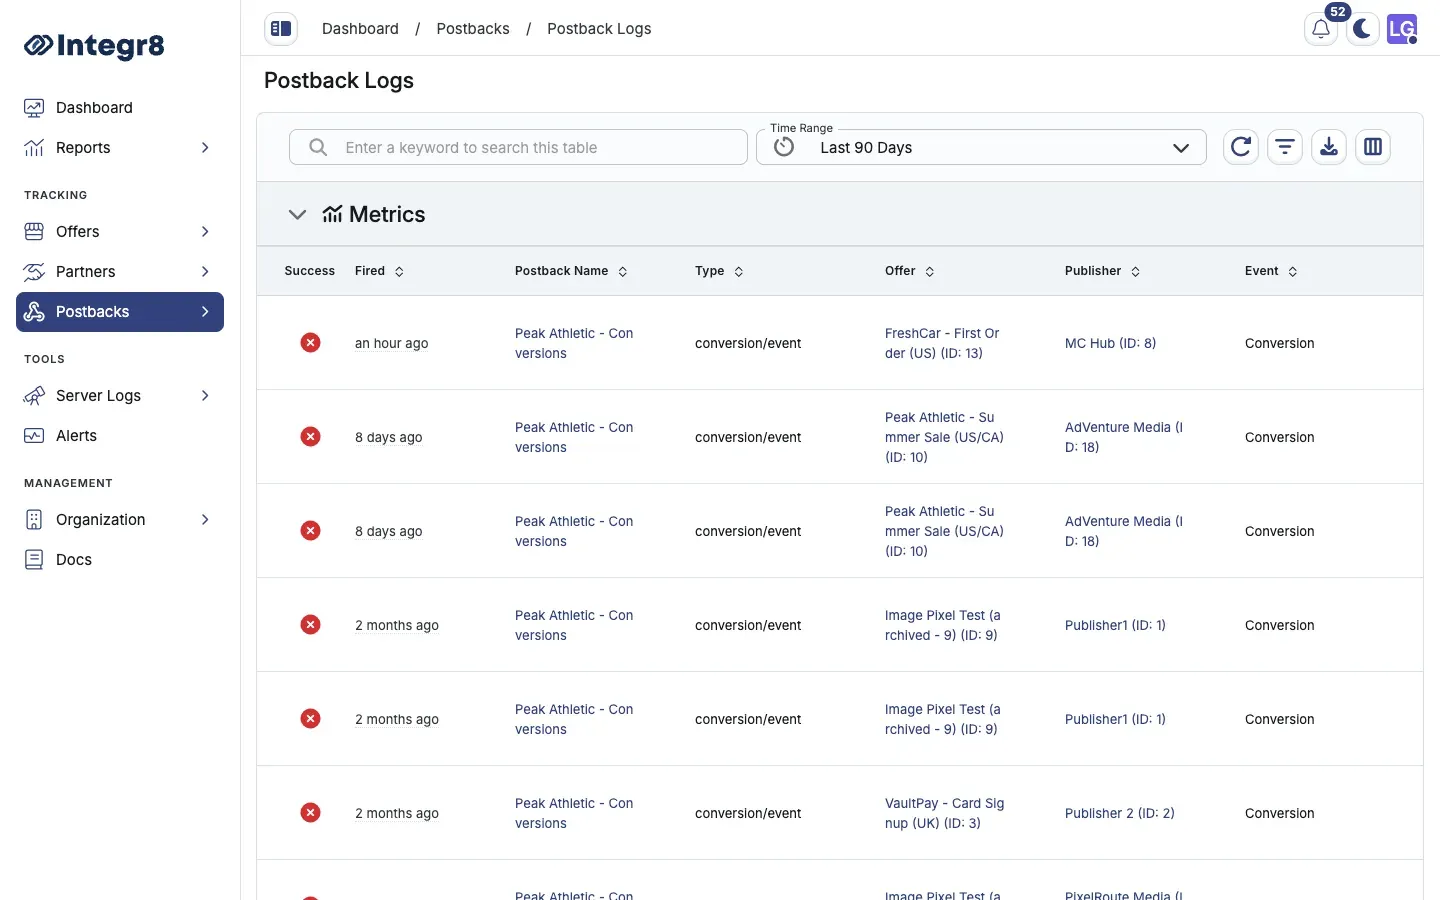
Task: Click the 'an hour ago' fired timestamp
Action: pos(391,343)
